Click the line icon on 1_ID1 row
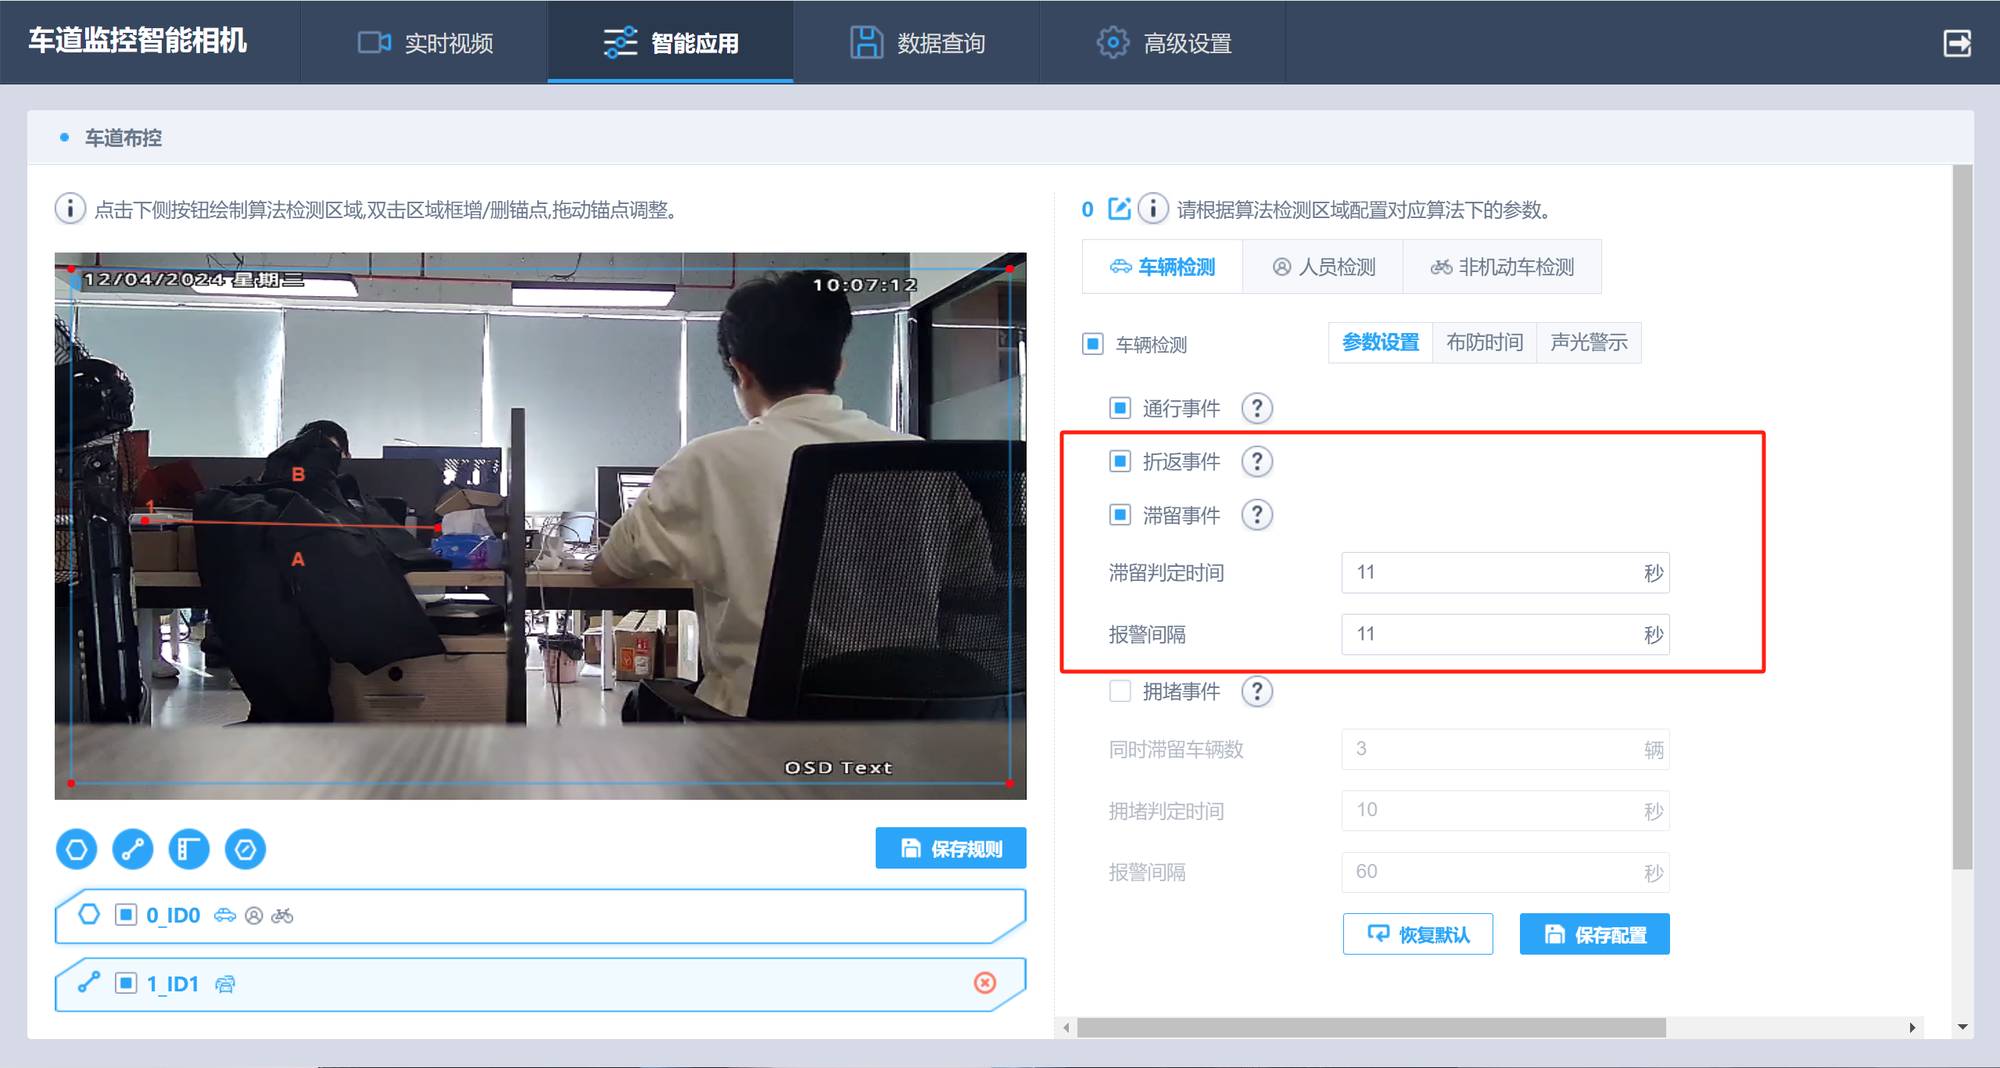This screenshot has width=2000, height=1068. point(89,983)
